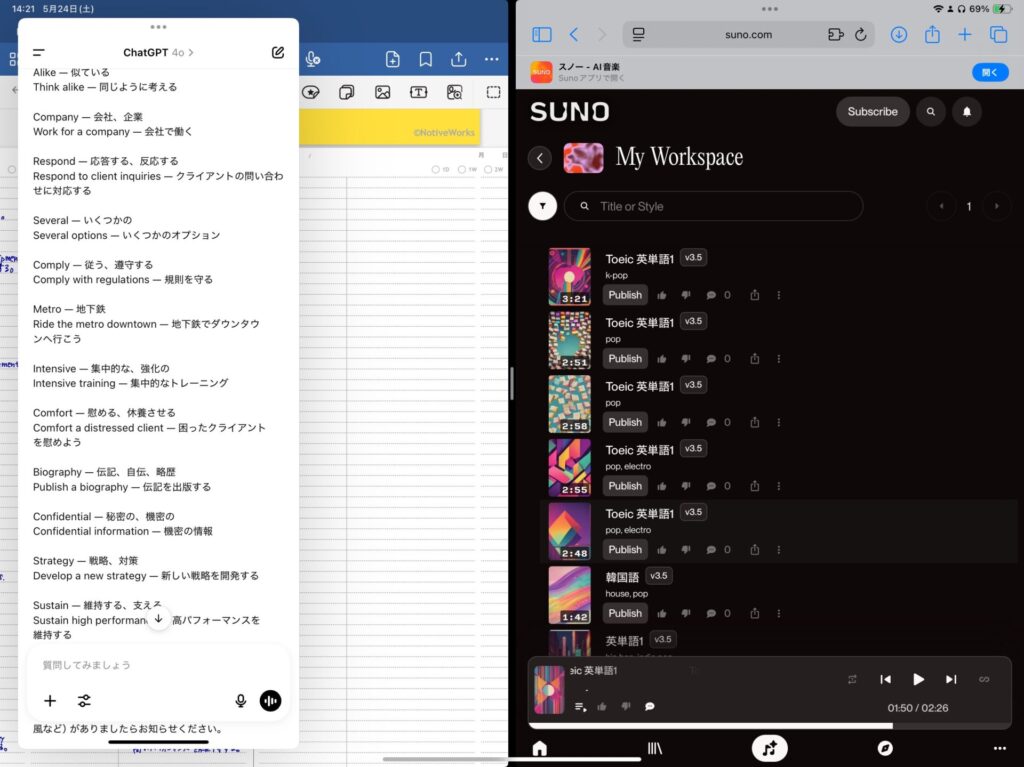This screenshot has height=767, width=1024.
Task: Seek within the Suno player progress bar
Action: click(x=769, y=726)
